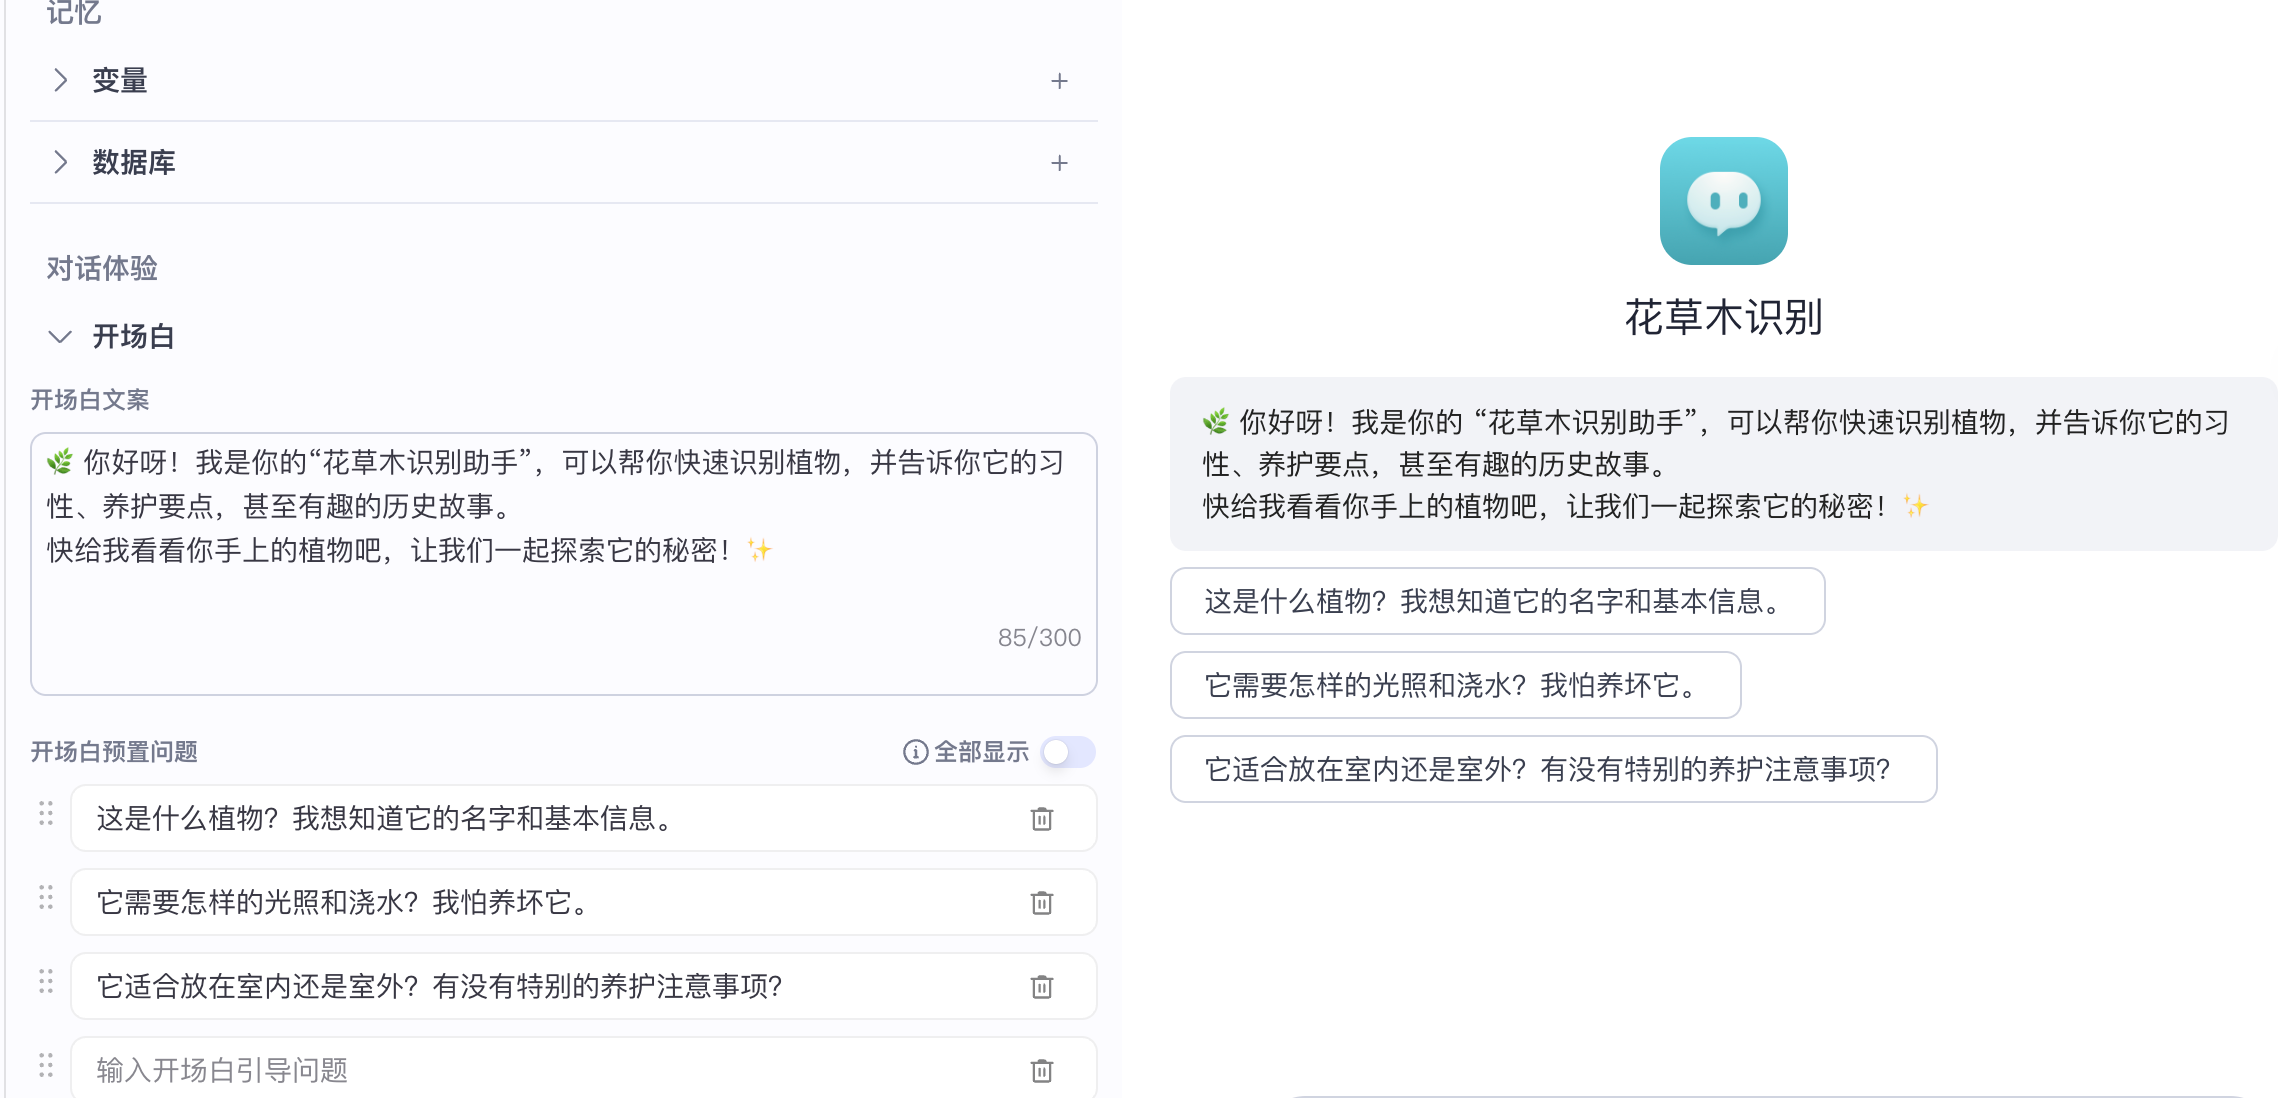Delete the '这是什么植物' preset question

[1041, 819]
